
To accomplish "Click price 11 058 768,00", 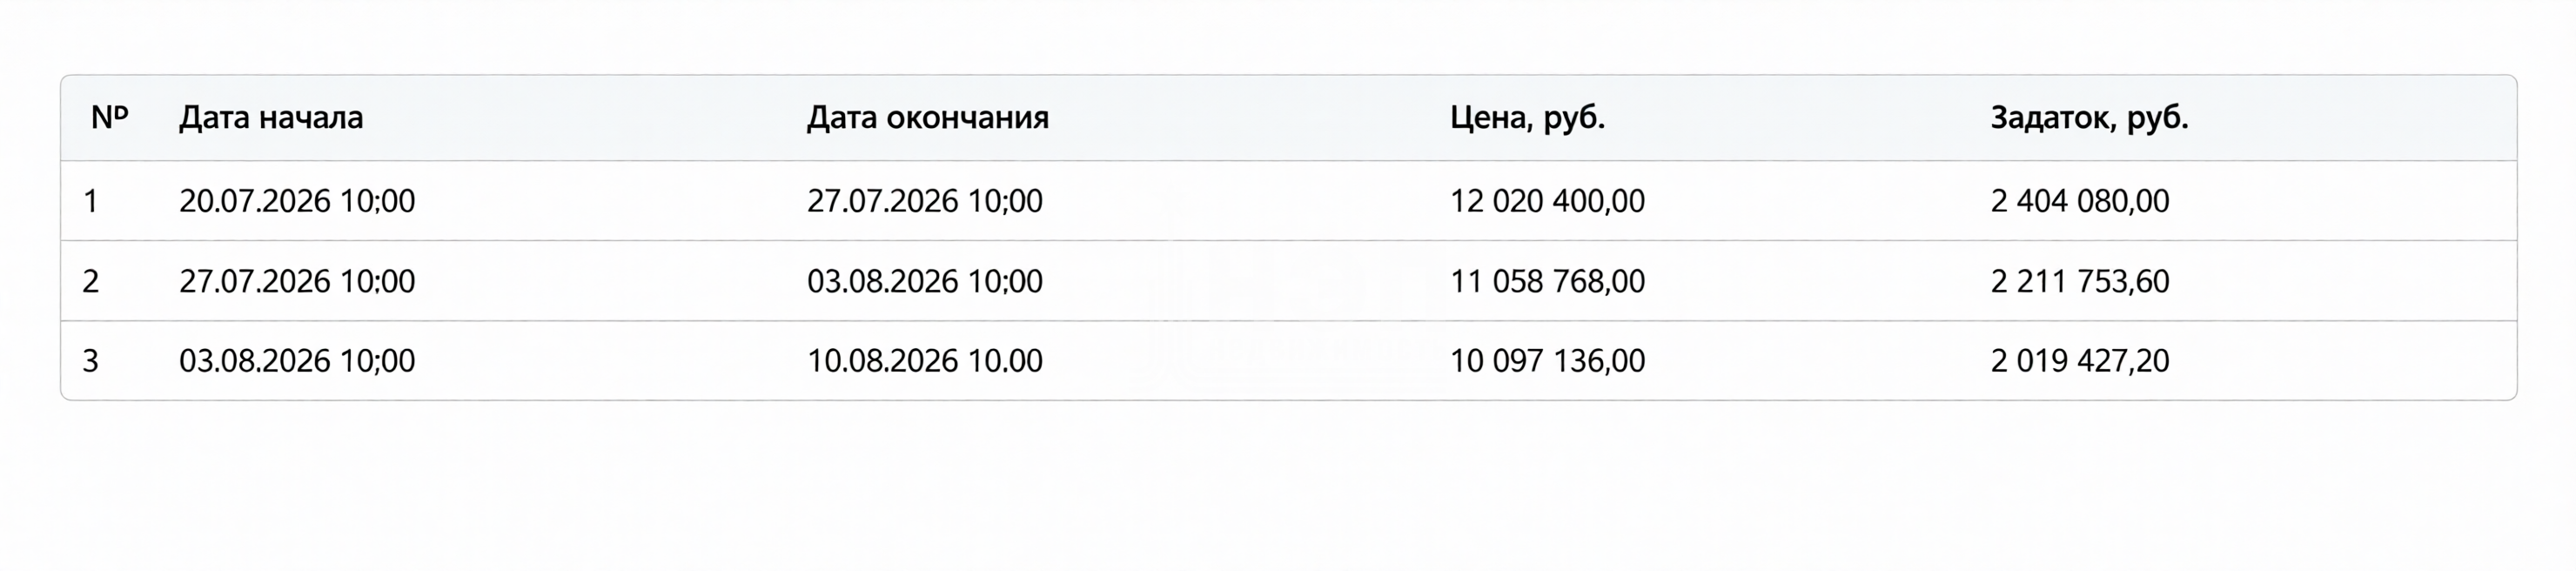I will (x=1547, y=281).
